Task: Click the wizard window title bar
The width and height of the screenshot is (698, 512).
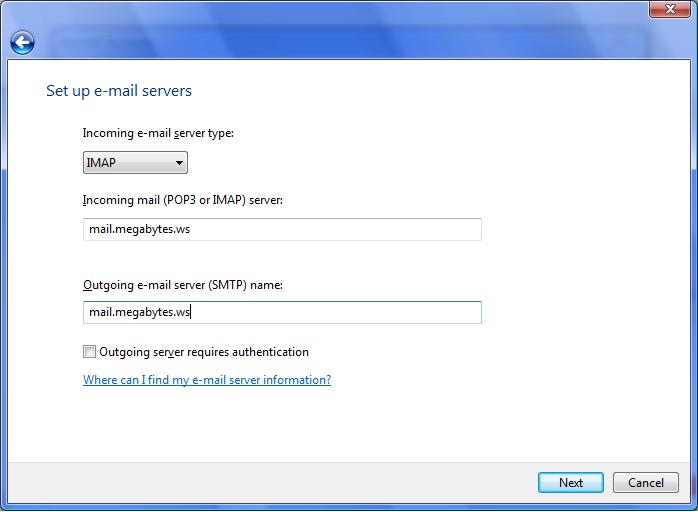Action: pyautogui.click(x=340, y=10)
